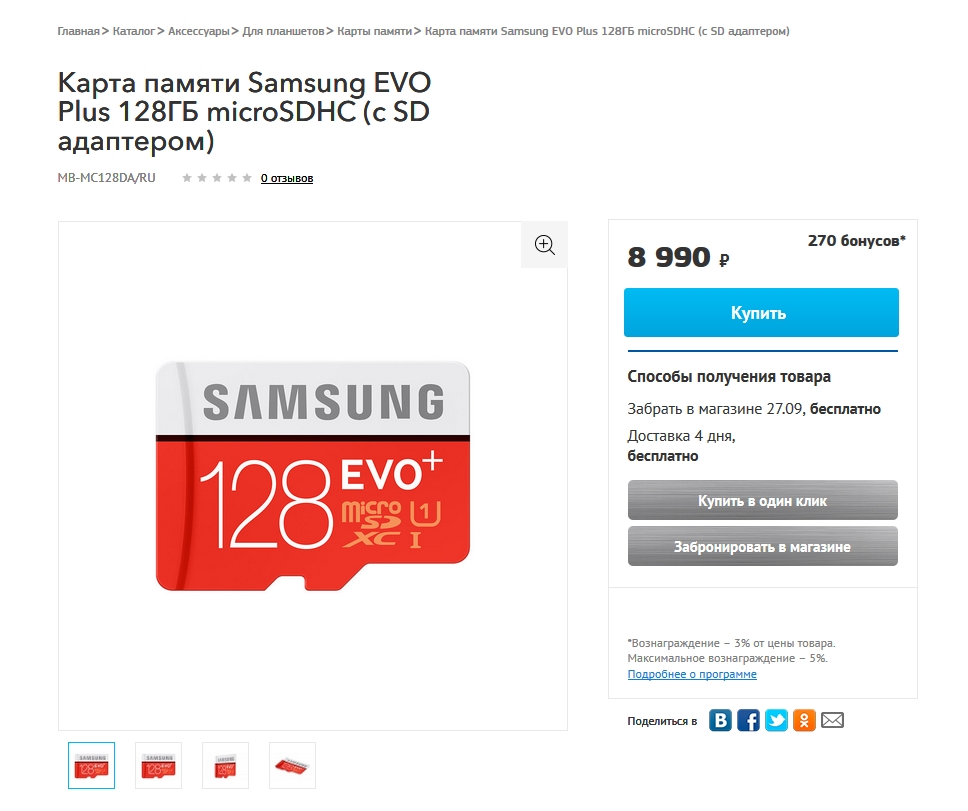The width and height of the screenshot is (968, 811).
Task: Share the product on Odnoklassniki
Action: click(x=804, y=720)
